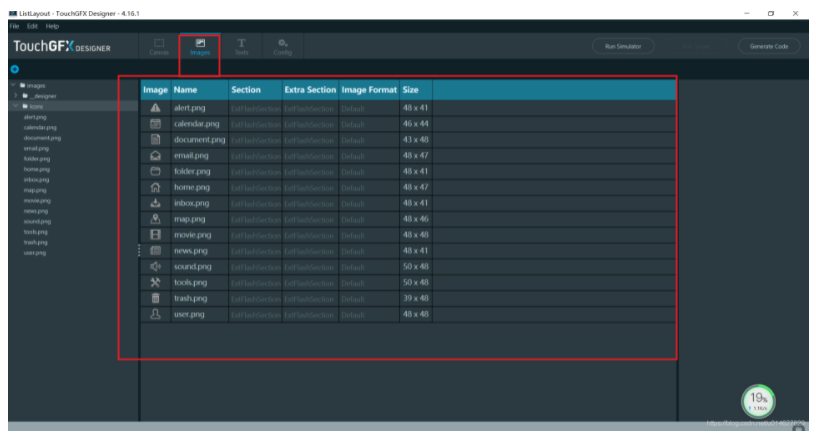Open Section dropdown for alert.png row
This screenshot has width=816, height=440.
[255, 108]
